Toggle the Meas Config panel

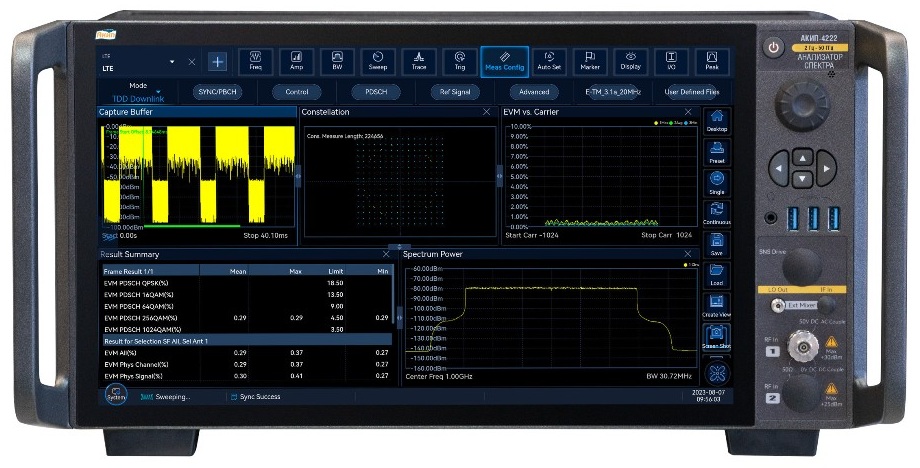[x=505, y=61]
